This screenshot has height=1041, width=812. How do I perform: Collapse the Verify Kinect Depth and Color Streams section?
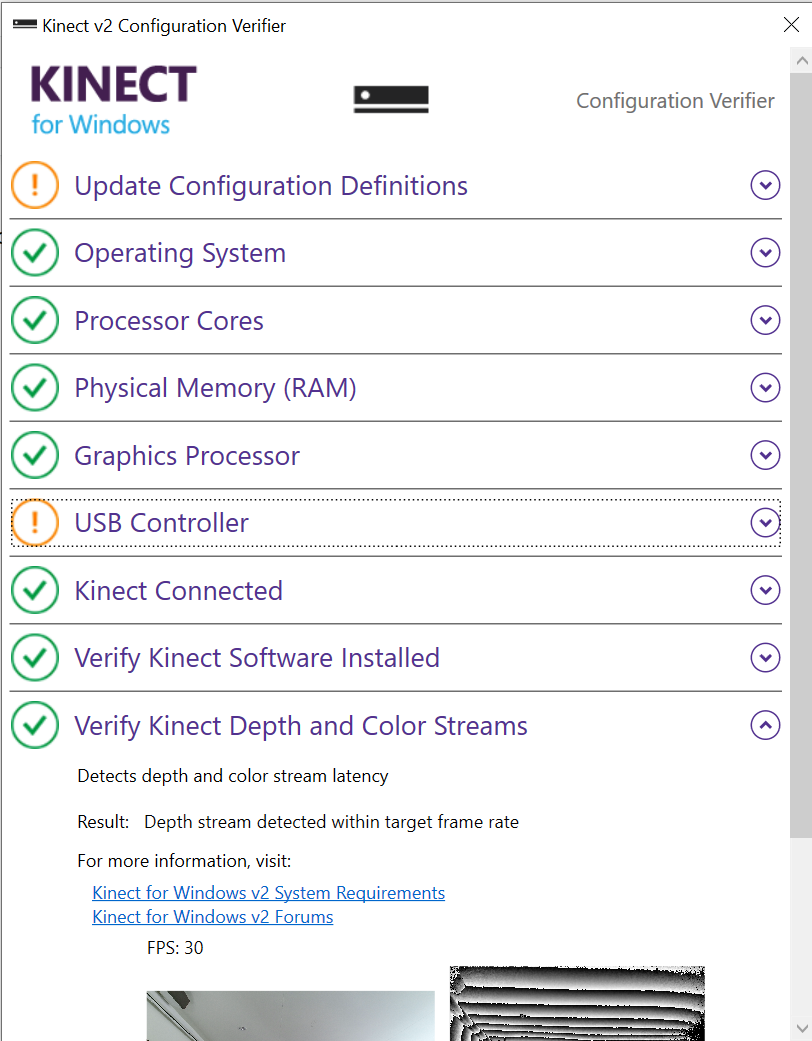tap(765, 725)
